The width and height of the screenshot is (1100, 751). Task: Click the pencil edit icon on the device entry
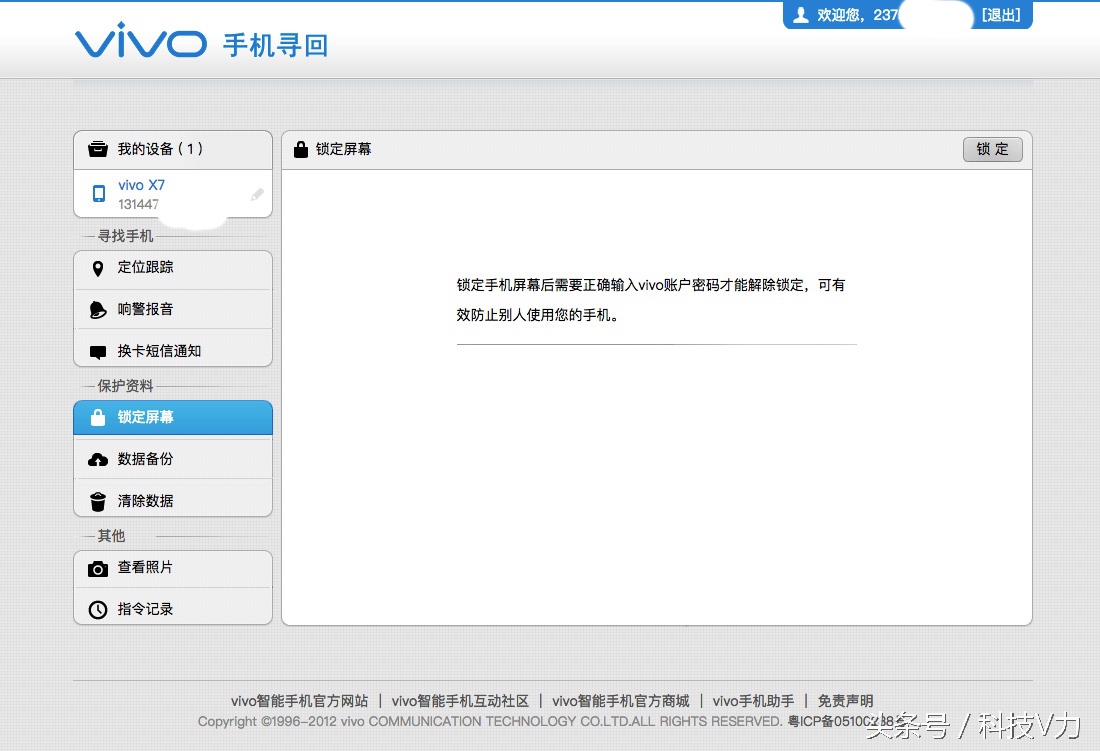257,195
